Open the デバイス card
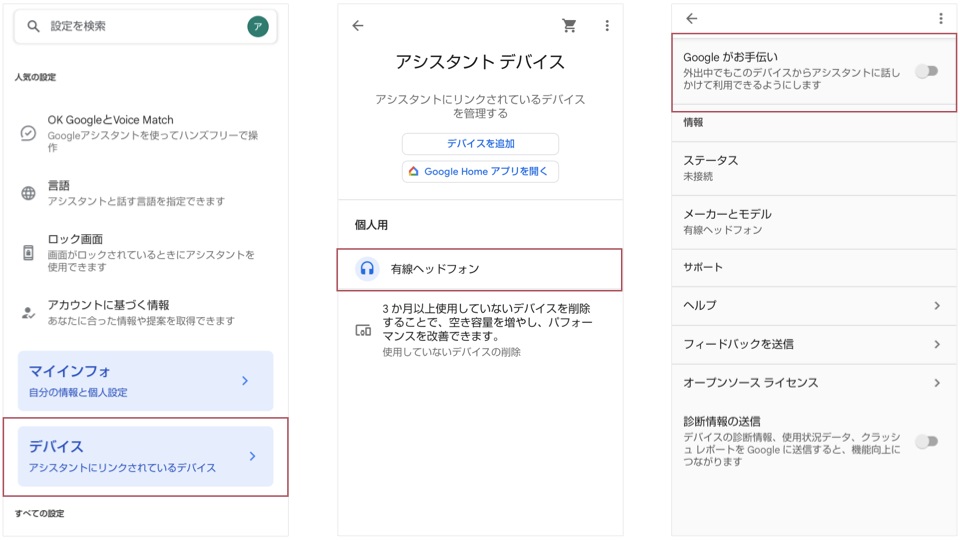 (145, 456)
